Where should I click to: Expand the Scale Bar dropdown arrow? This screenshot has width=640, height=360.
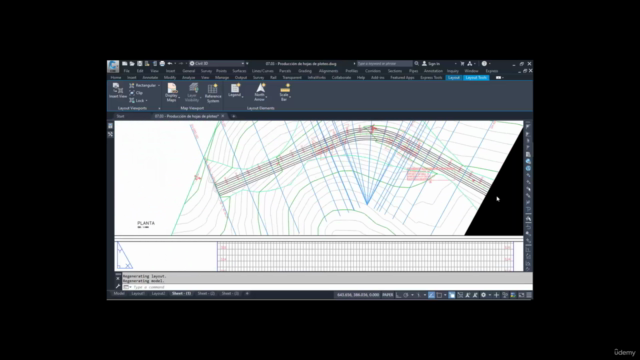(290, 98)
